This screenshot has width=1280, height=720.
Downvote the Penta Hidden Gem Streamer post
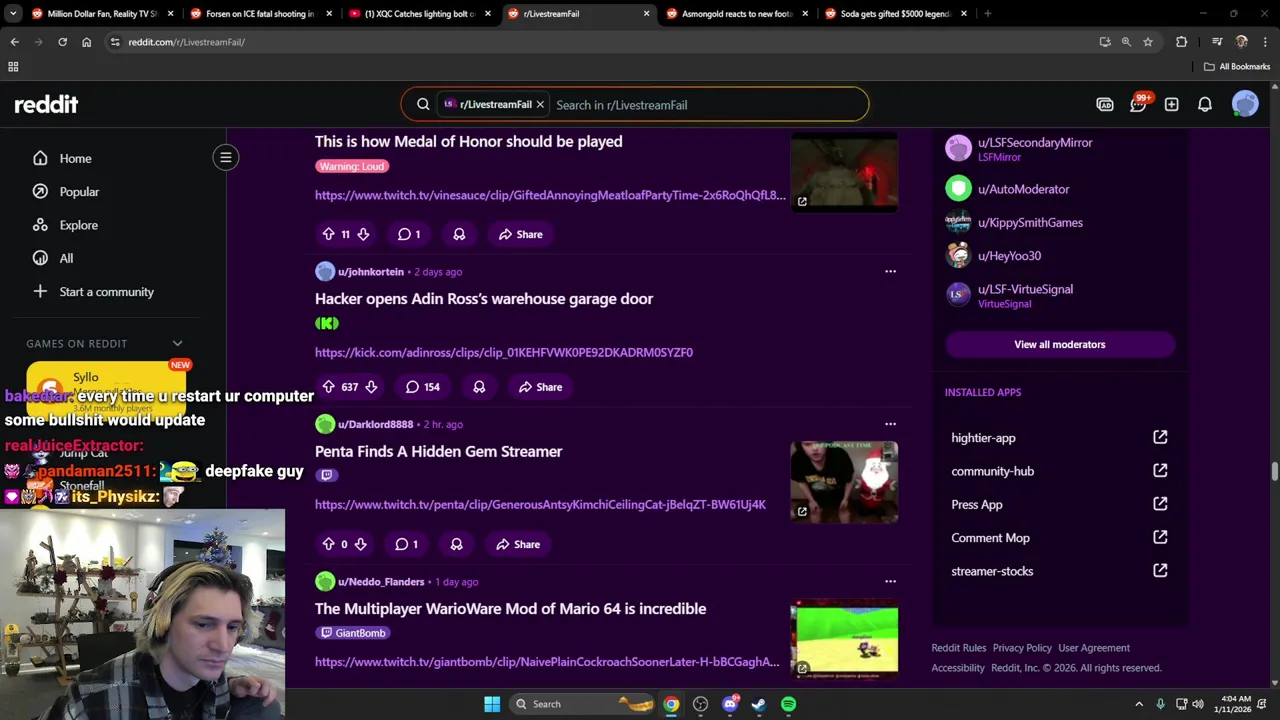(360, 544)
